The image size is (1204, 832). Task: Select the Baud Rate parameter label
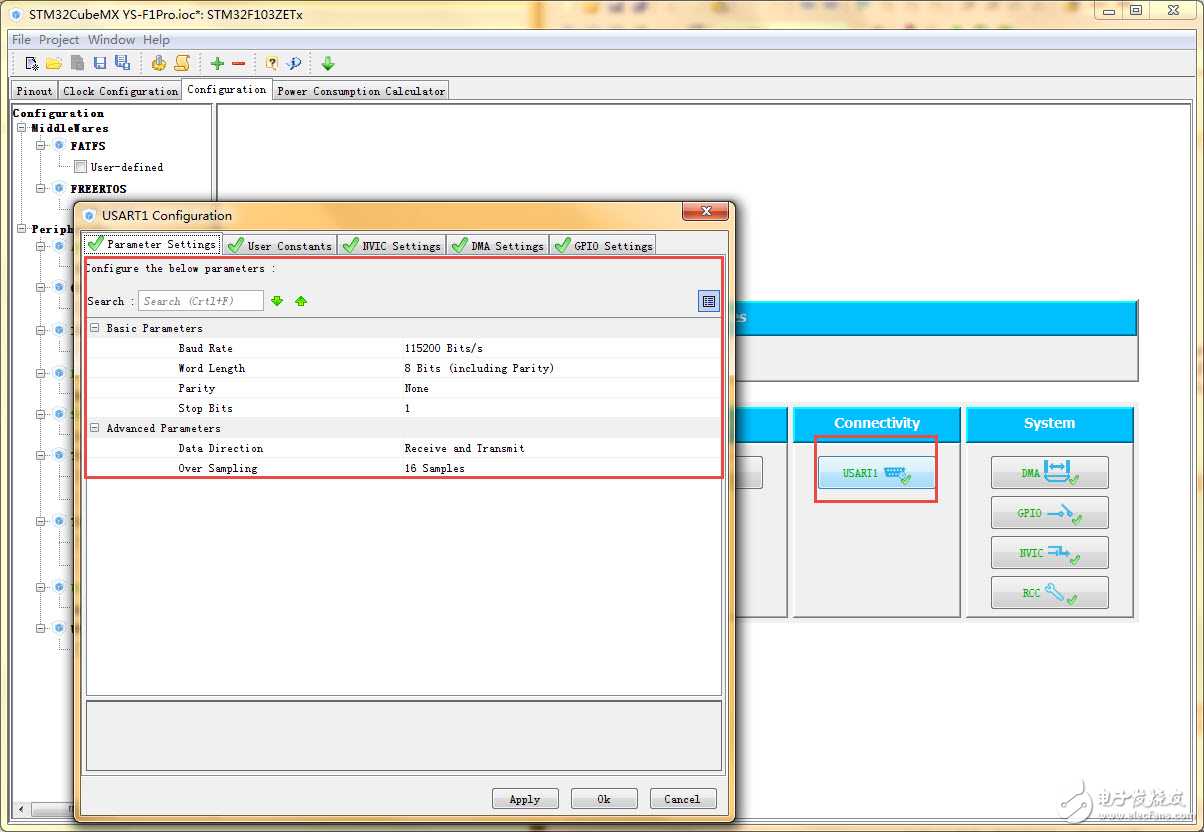205,348
